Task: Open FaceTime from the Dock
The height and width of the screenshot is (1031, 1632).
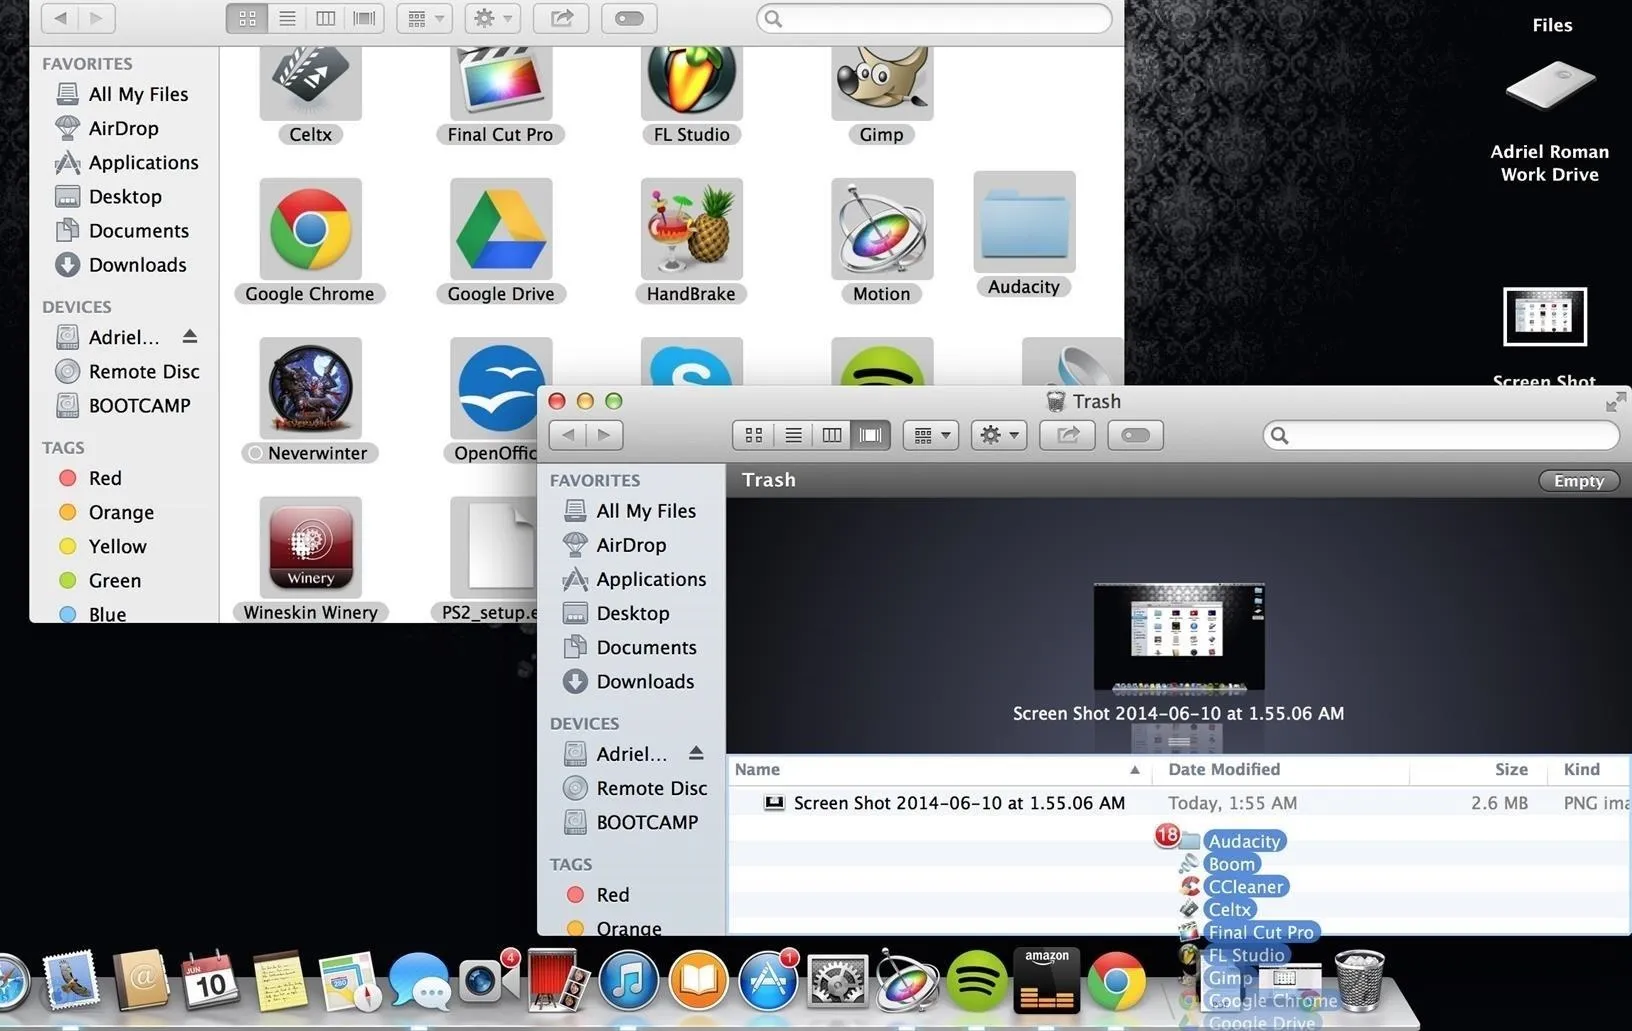Action: click(487, 980)
